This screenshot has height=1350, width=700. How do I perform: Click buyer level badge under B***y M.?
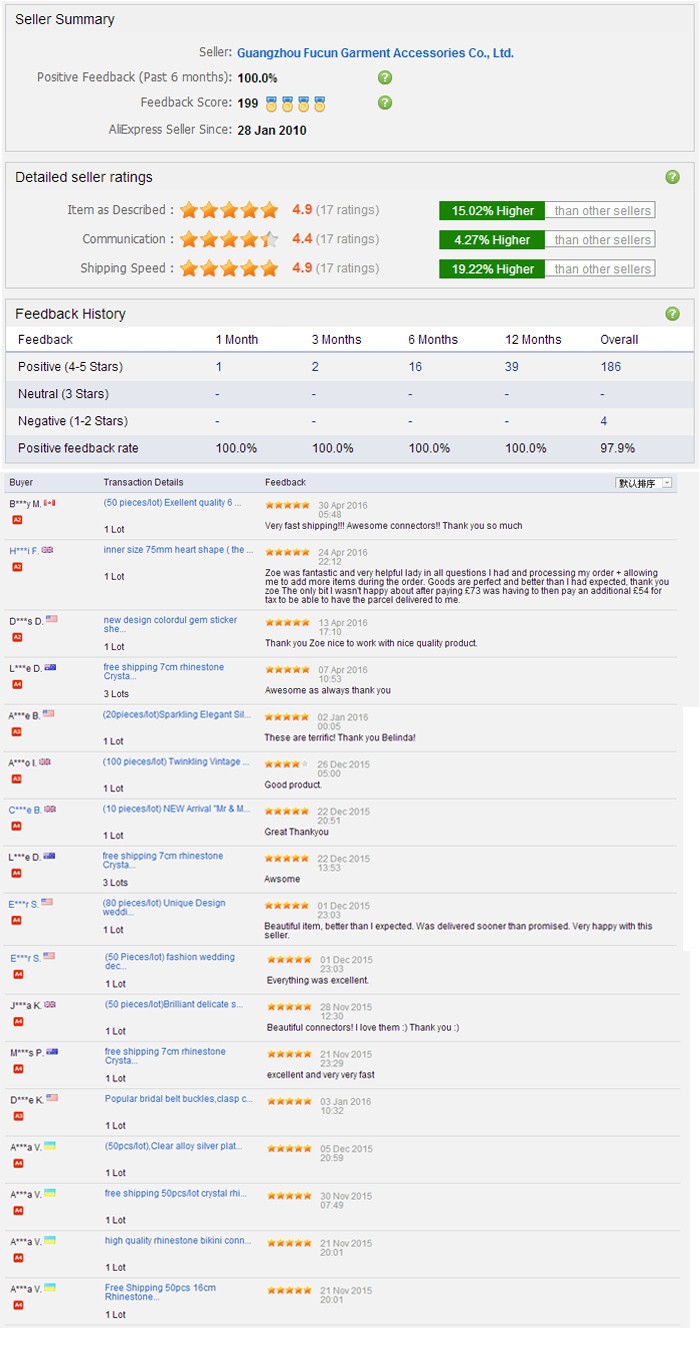17,520
